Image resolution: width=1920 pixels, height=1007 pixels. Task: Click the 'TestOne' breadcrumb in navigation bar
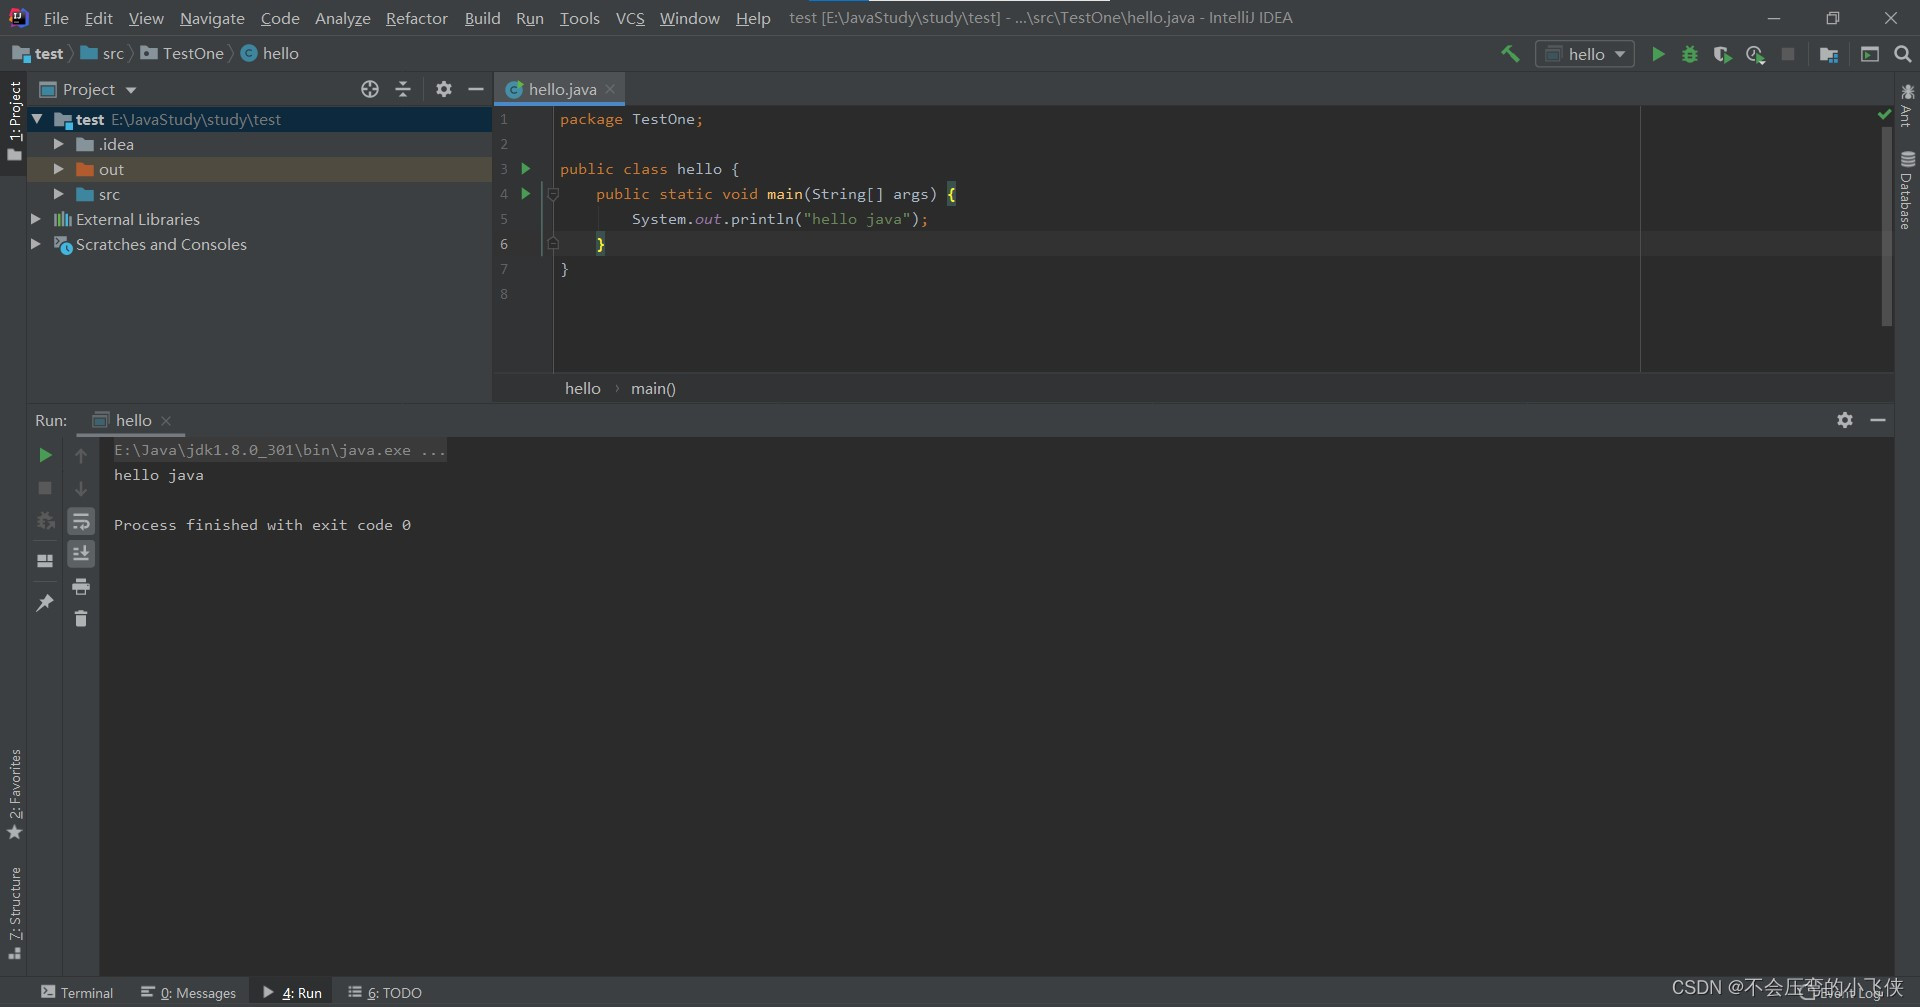(183, 53)
